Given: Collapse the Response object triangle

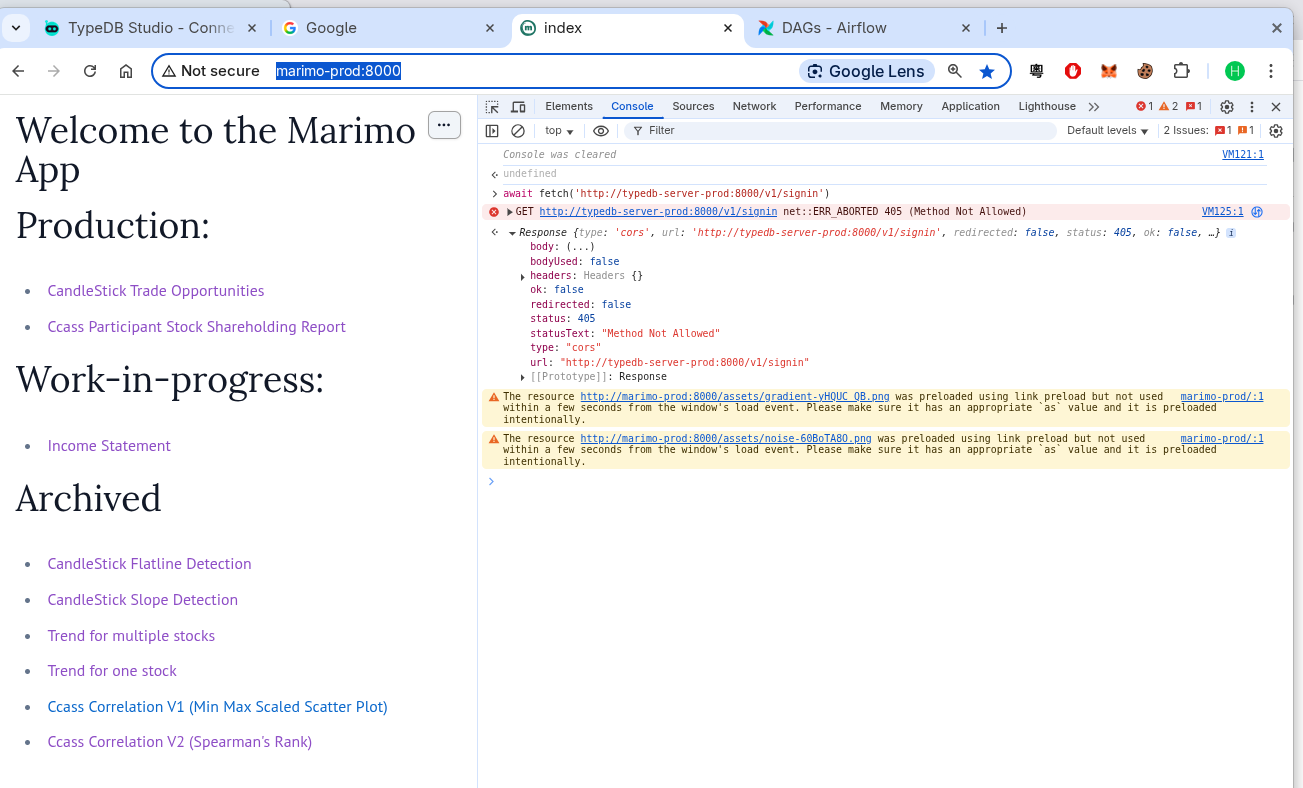Looking at the screenshot, I should click(x=512, y=233).
